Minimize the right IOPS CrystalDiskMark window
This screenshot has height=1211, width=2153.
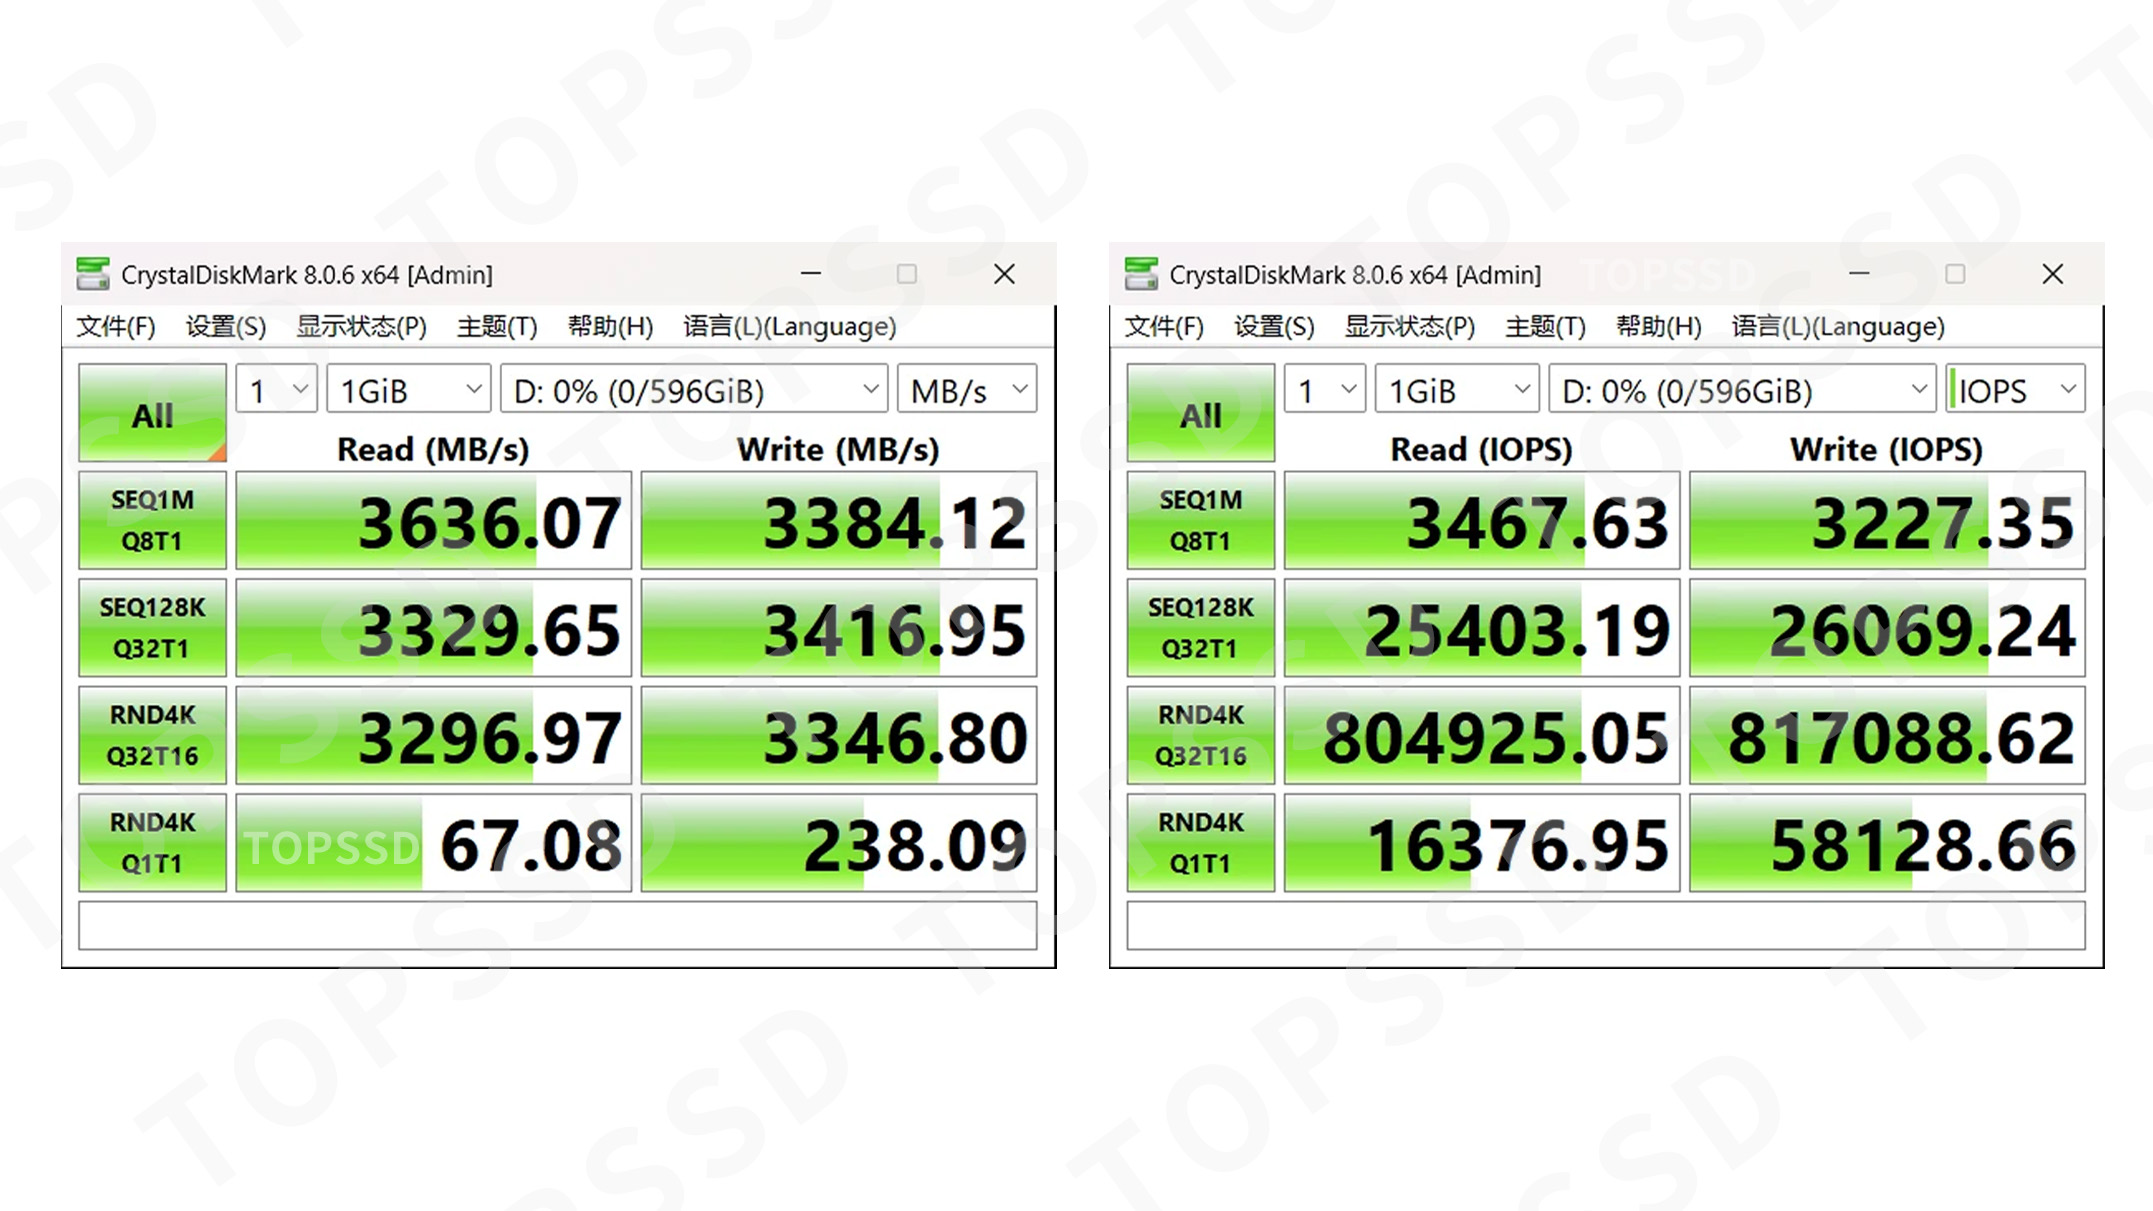click(x=1859, y=274)
